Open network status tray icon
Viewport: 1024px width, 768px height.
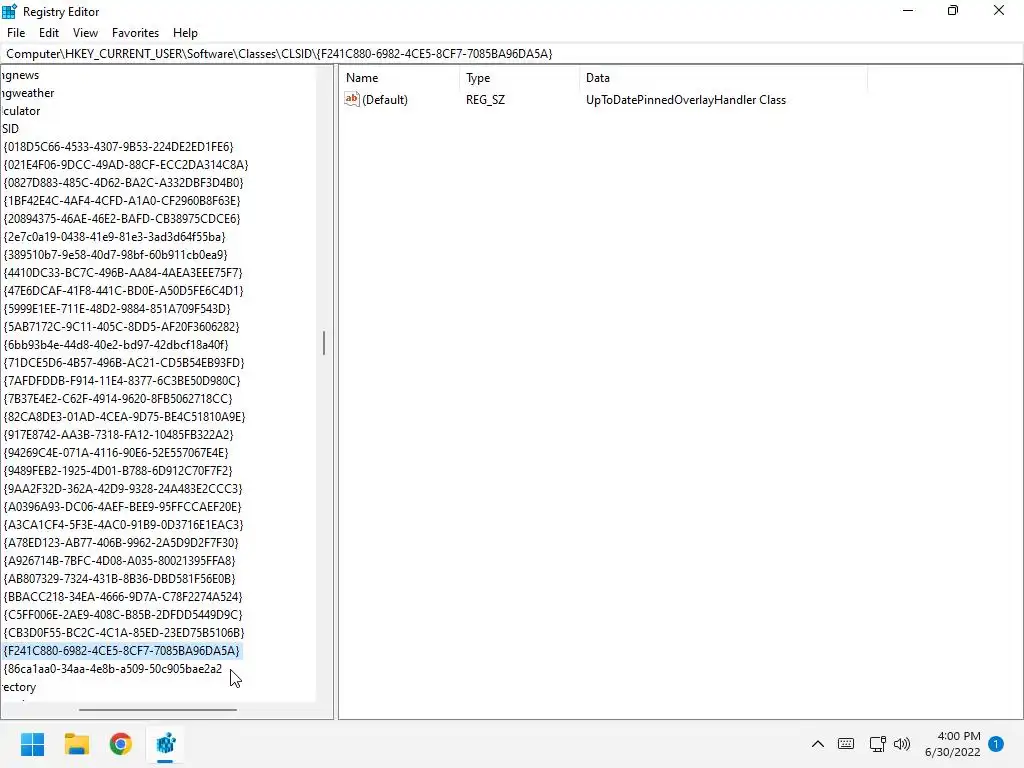877,744
